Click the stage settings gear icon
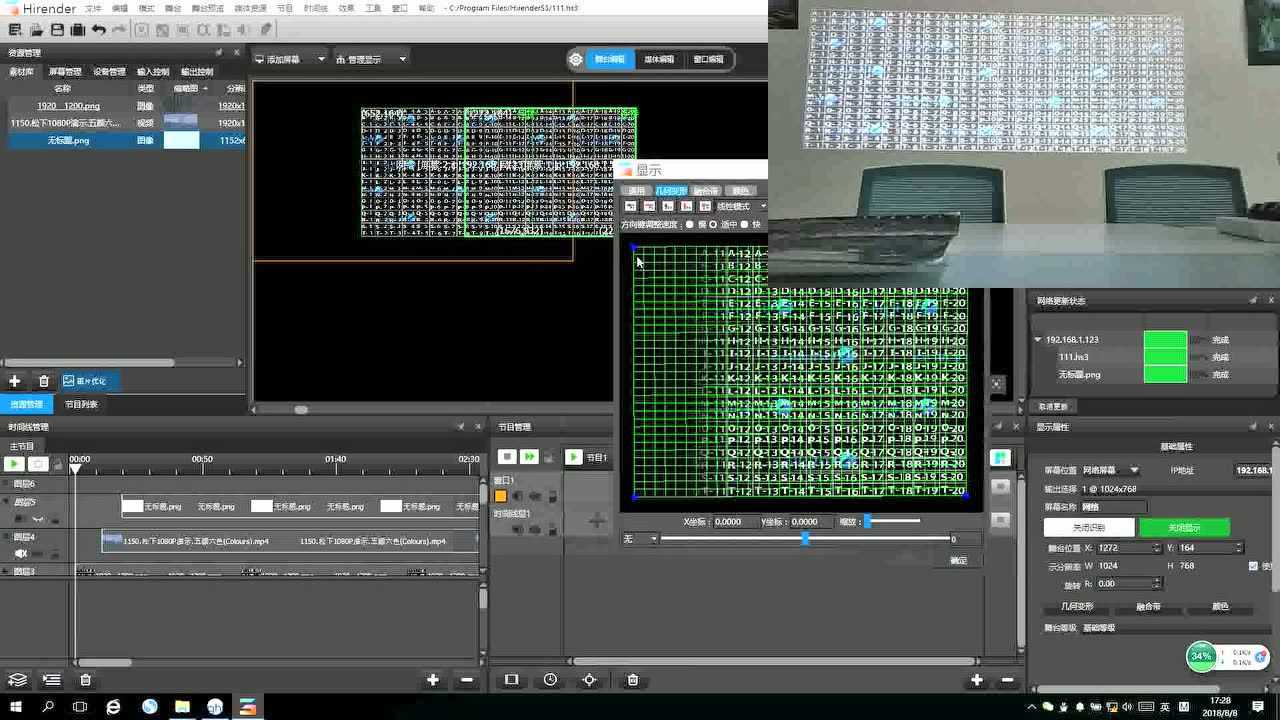 point(576,60)
